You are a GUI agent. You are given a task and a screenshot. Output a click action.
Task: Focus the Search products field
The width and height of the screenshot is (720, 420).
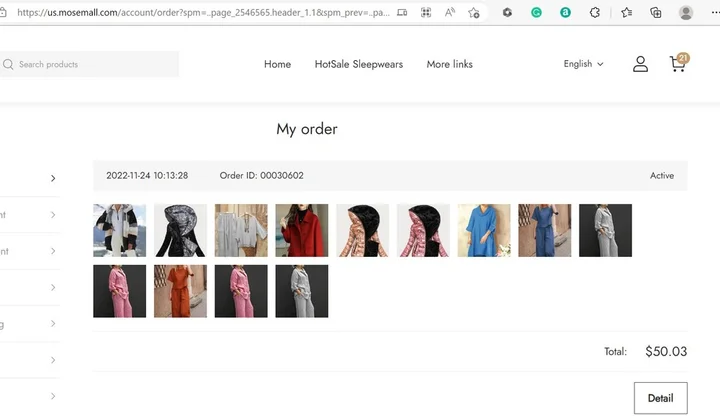[90, 64]
